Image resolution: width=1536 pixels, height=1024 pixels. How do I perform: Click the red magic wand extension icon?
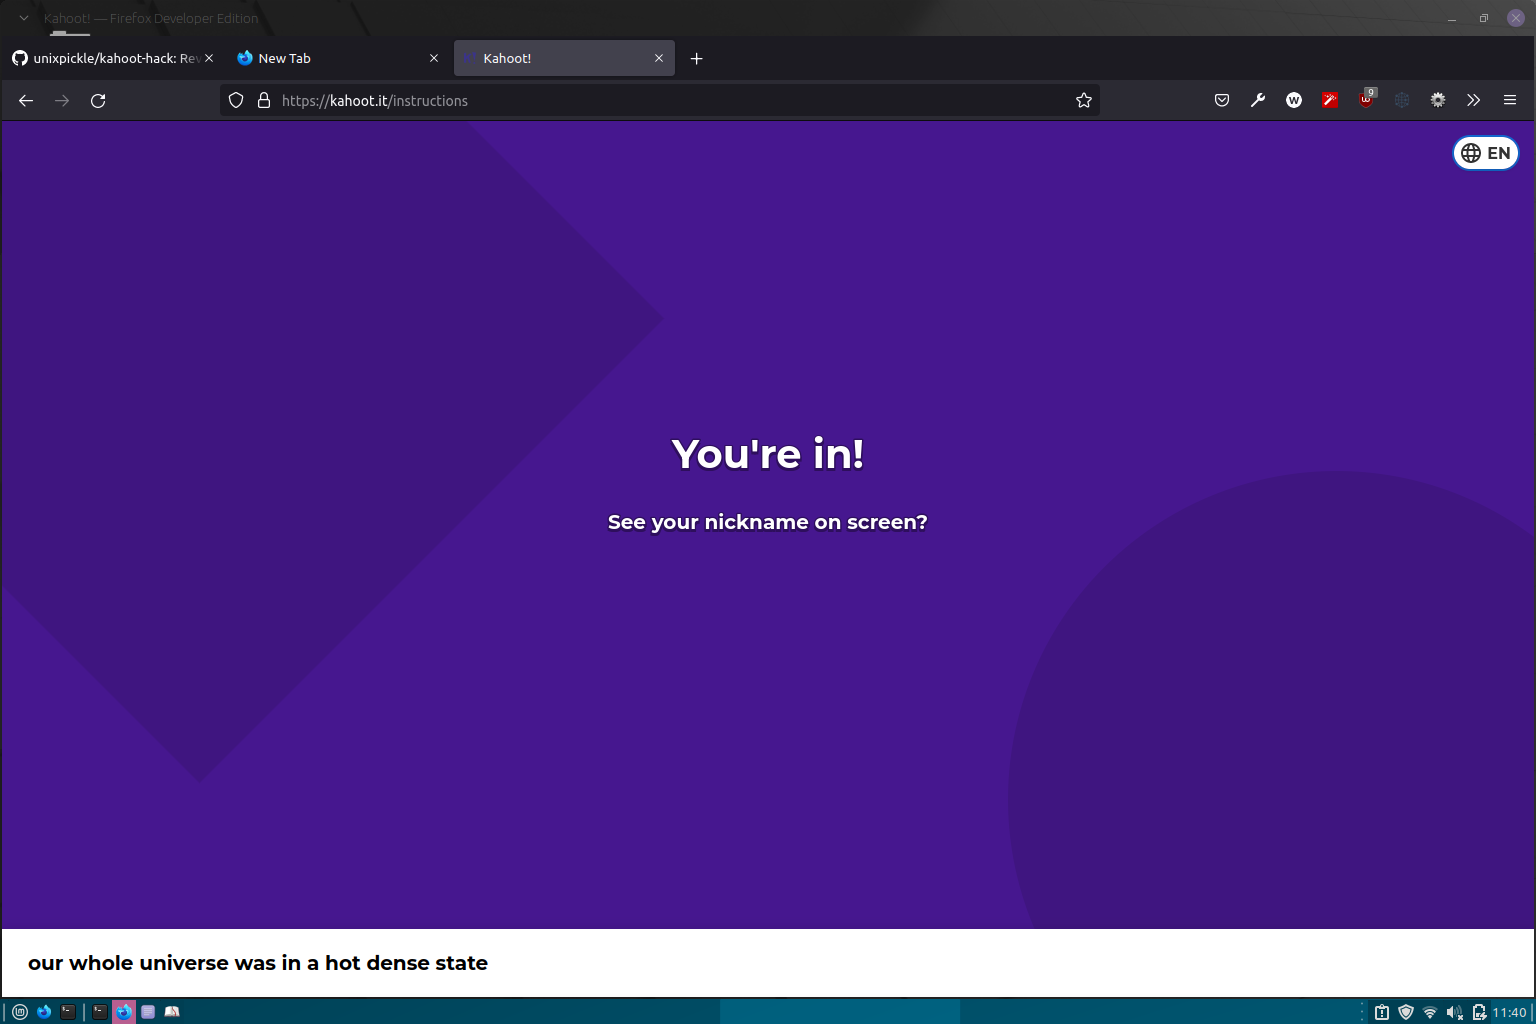(1329, 100)
